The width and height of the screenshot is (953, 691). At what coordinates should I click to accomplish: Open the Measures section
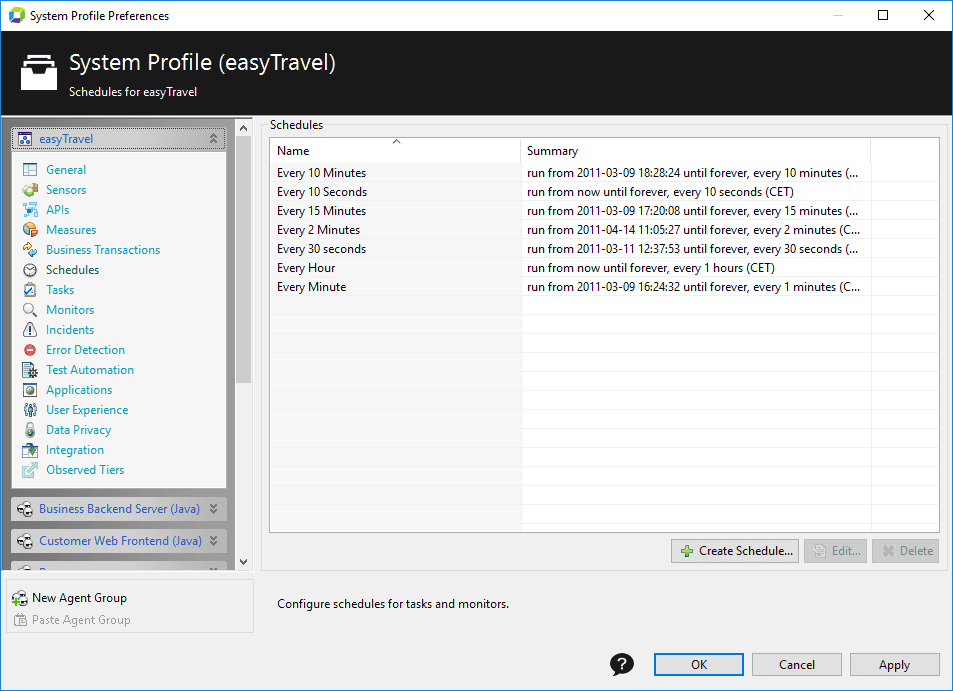pyautogui.click(x=71, y=230)
